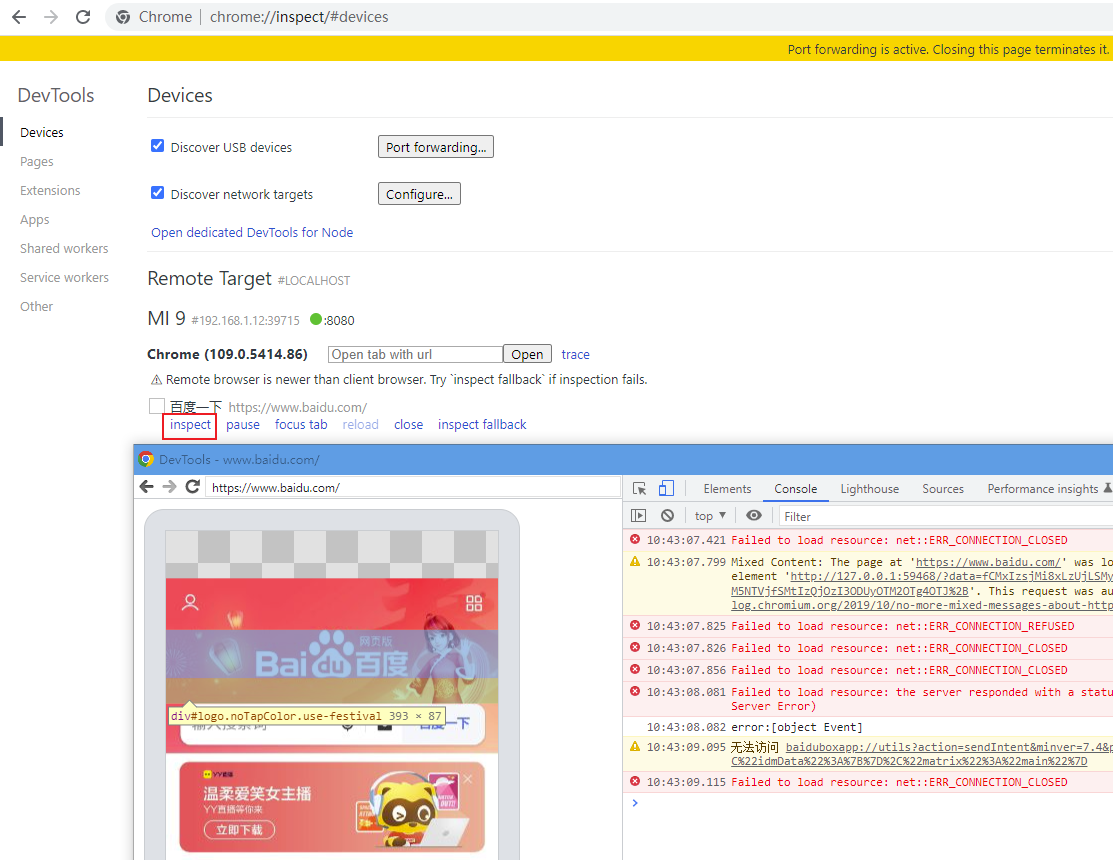The height and width of the screenshot is (860, 1113).
Task: Click the Open tab with url field
Action: pyautogui.click(x=415, y=354)
